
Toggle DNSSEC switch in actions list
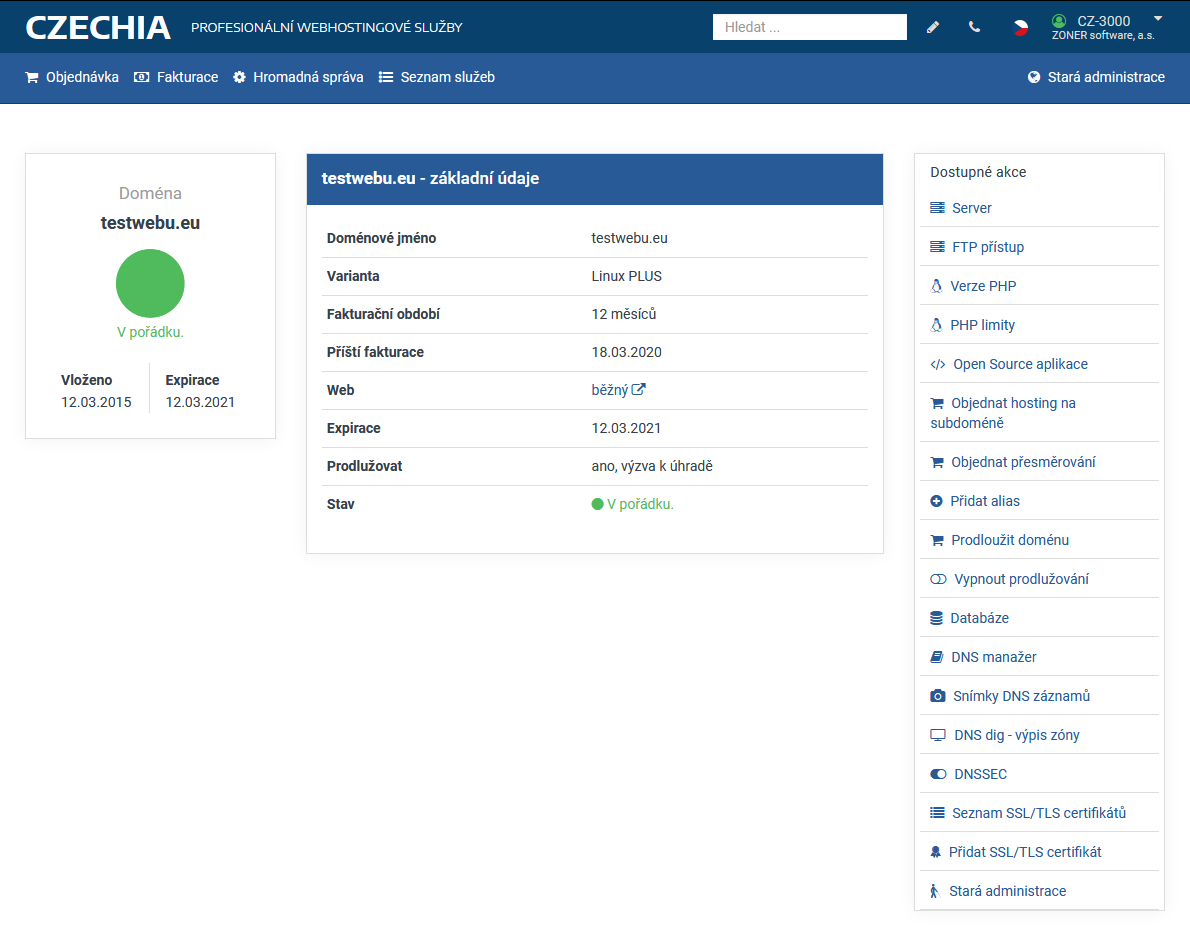point(938,774)
